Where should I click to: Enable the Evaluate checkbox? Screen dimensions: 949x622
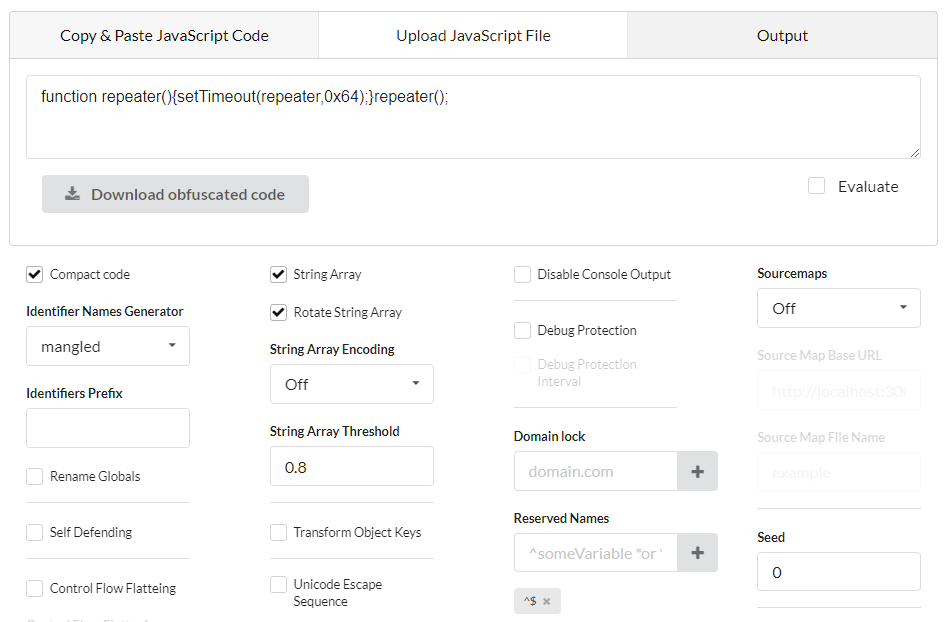pos(817,186)
